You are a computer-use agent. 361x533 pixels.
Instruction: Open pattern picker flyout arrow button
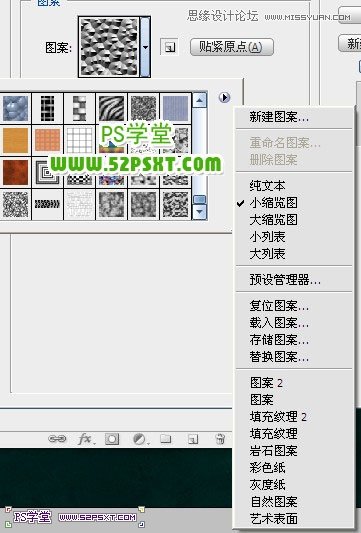pyautogui.click(x=224, y=98)
